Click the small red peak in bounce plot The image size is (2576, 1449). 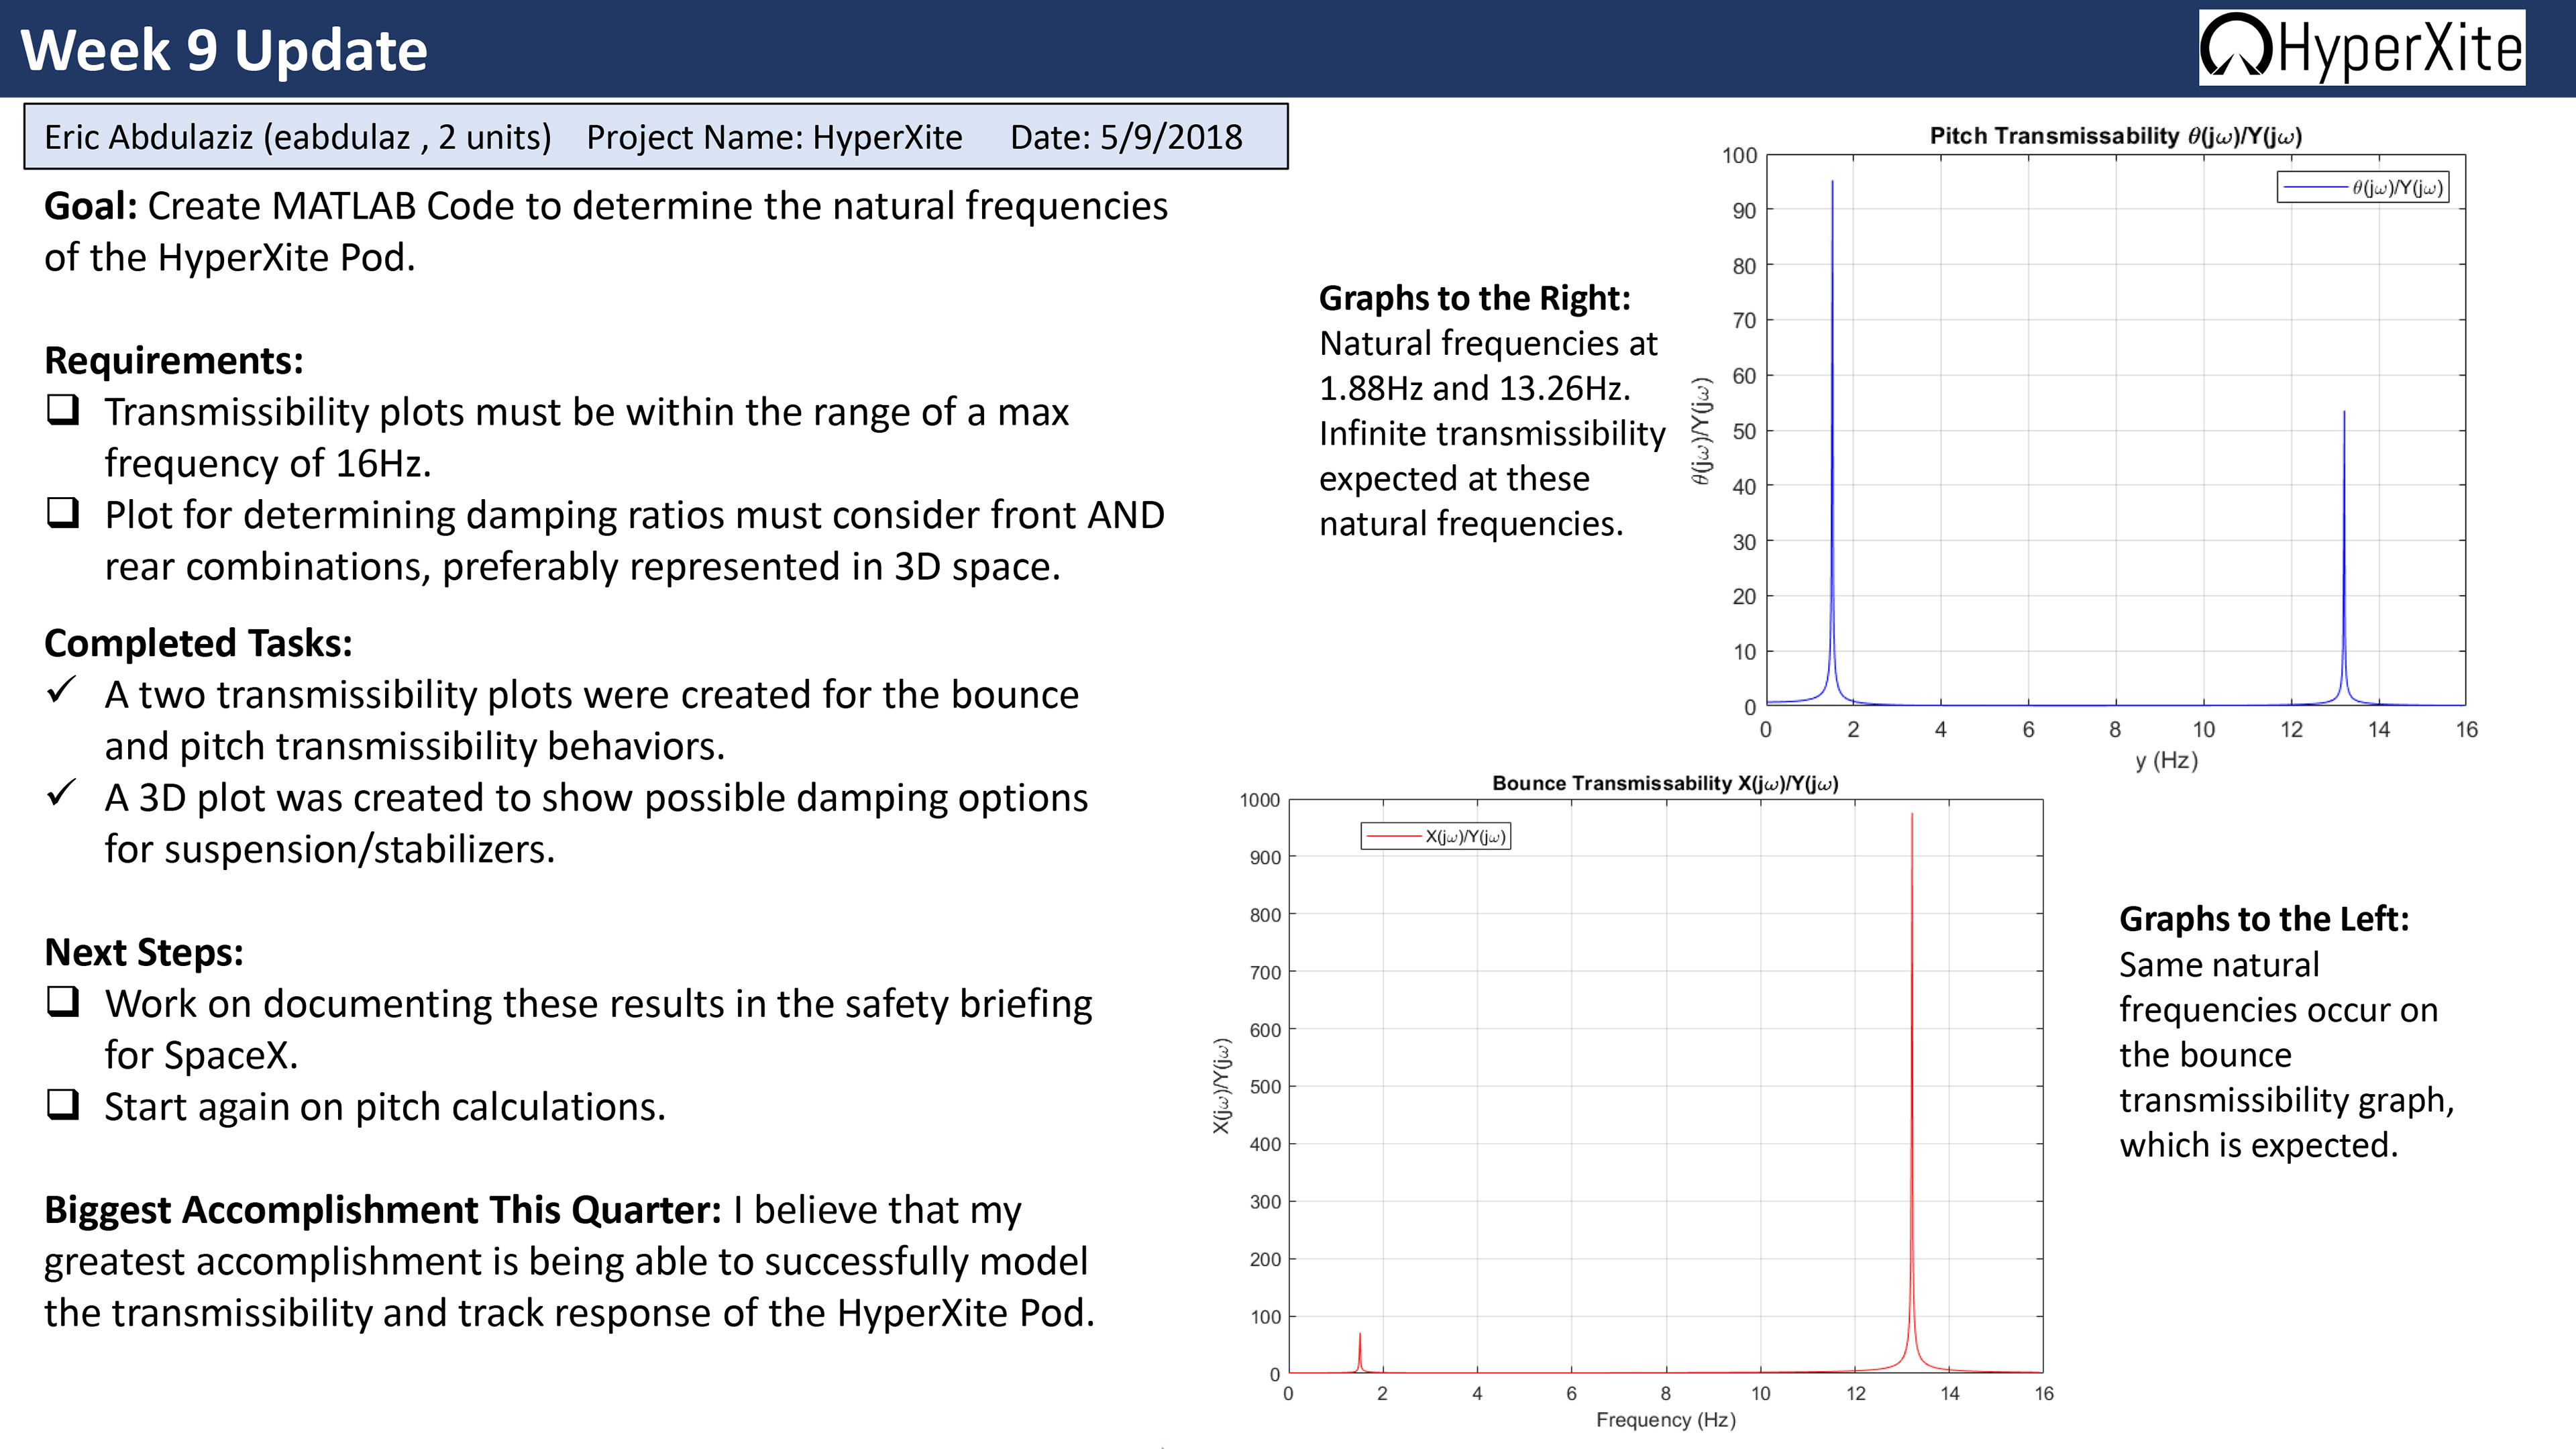1360,1352
